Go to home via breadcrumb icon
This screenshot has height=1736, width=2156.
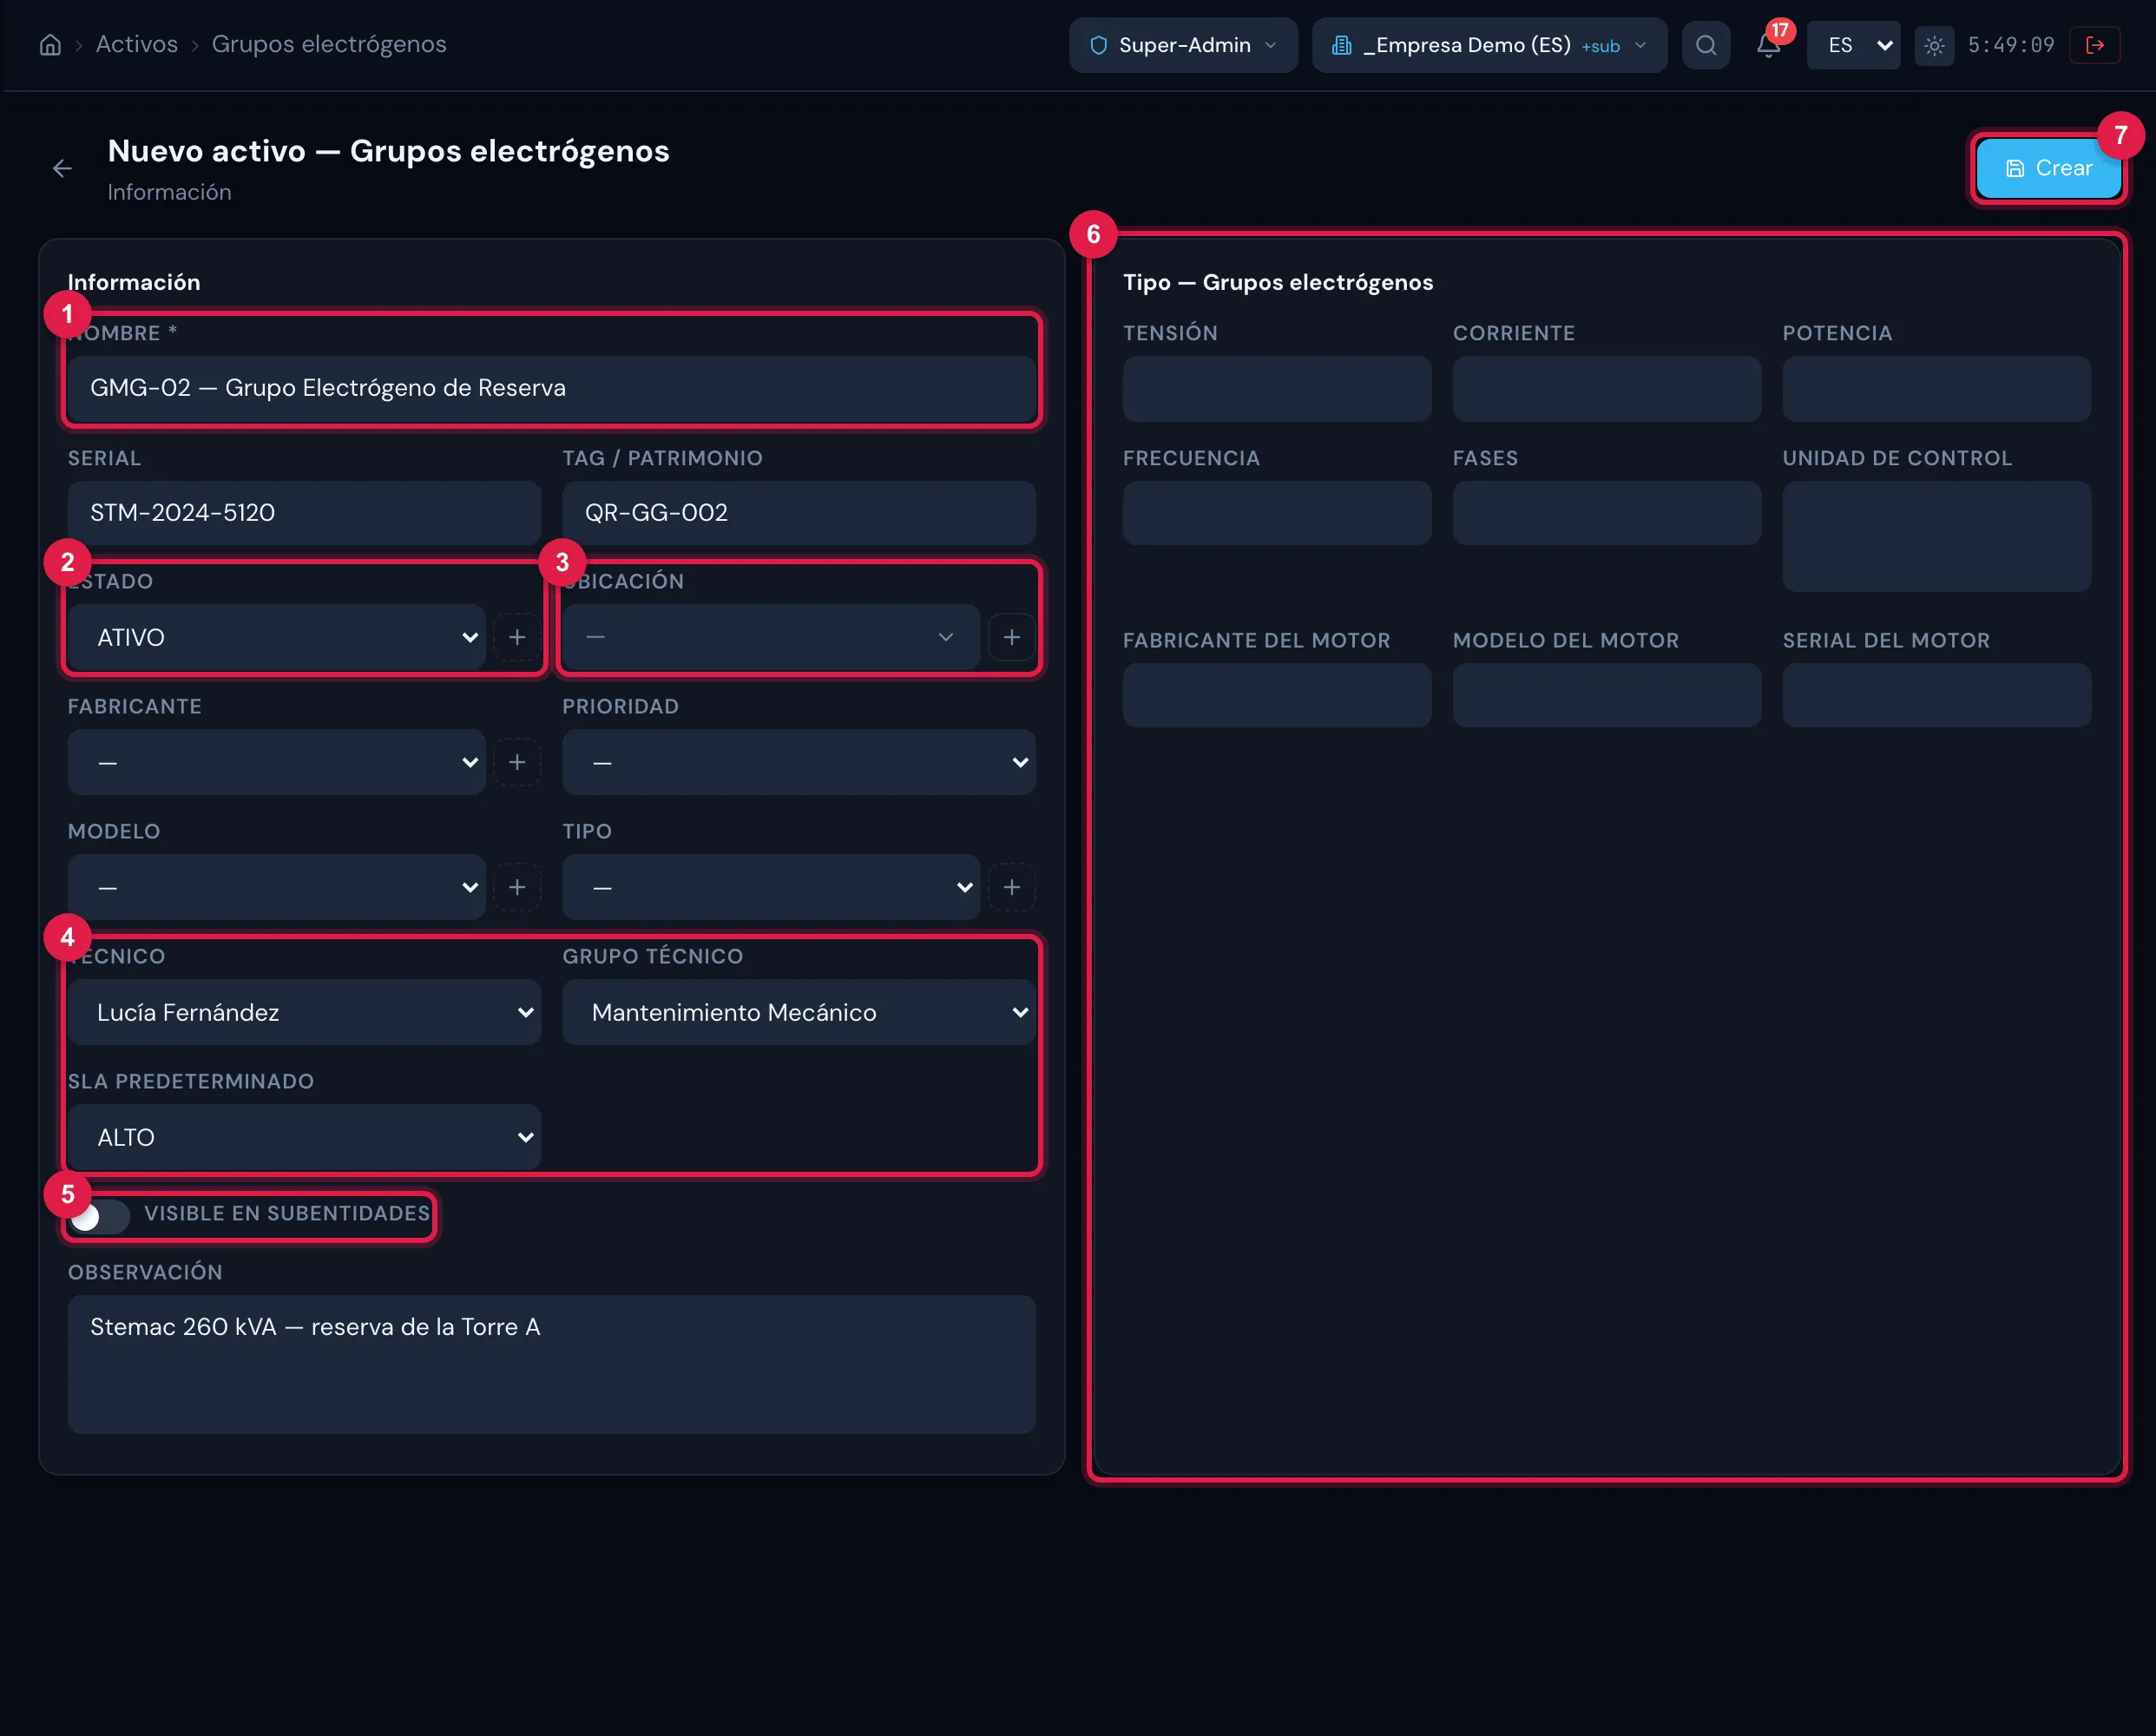[50, 45]
